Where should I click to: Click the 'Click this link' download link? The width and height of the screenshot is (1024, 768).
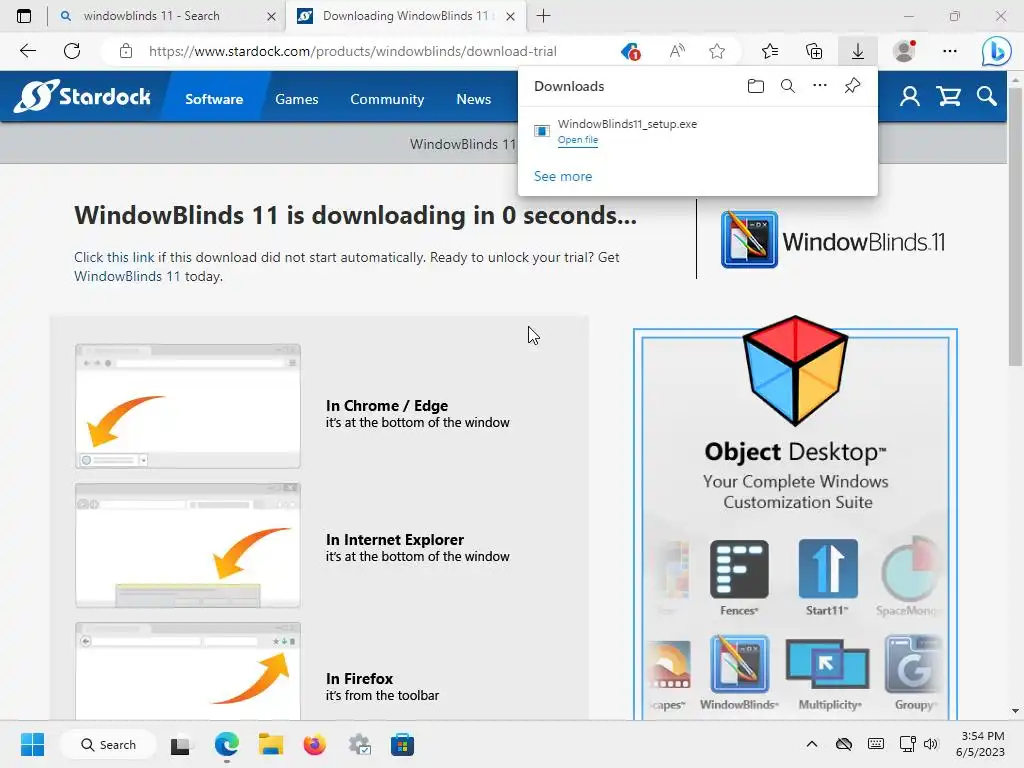point(114,257)
